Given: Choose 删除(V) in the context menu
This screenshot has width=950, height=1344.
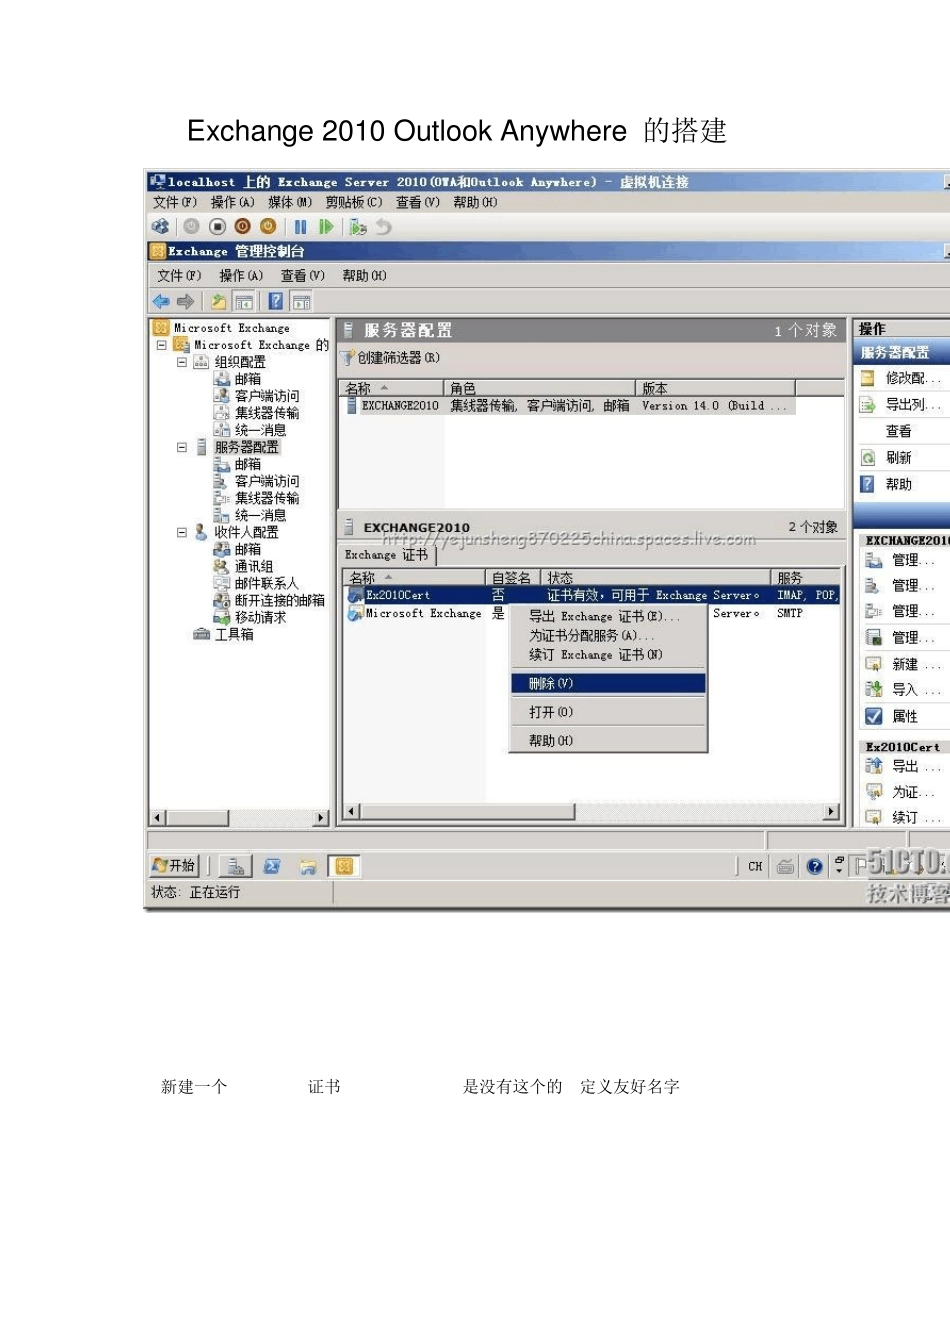Looking at the screenshot, I should 608,683.
